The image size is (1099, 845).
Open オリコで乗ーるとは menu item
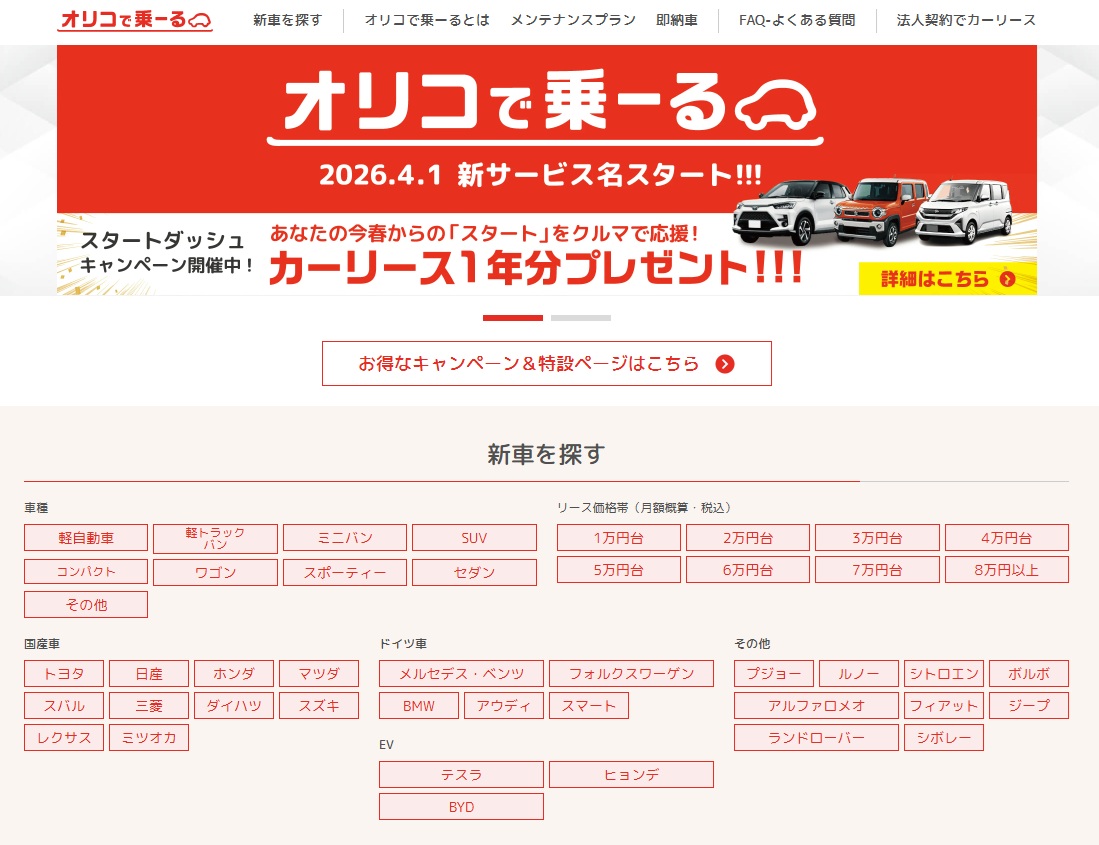coord(427,20)
